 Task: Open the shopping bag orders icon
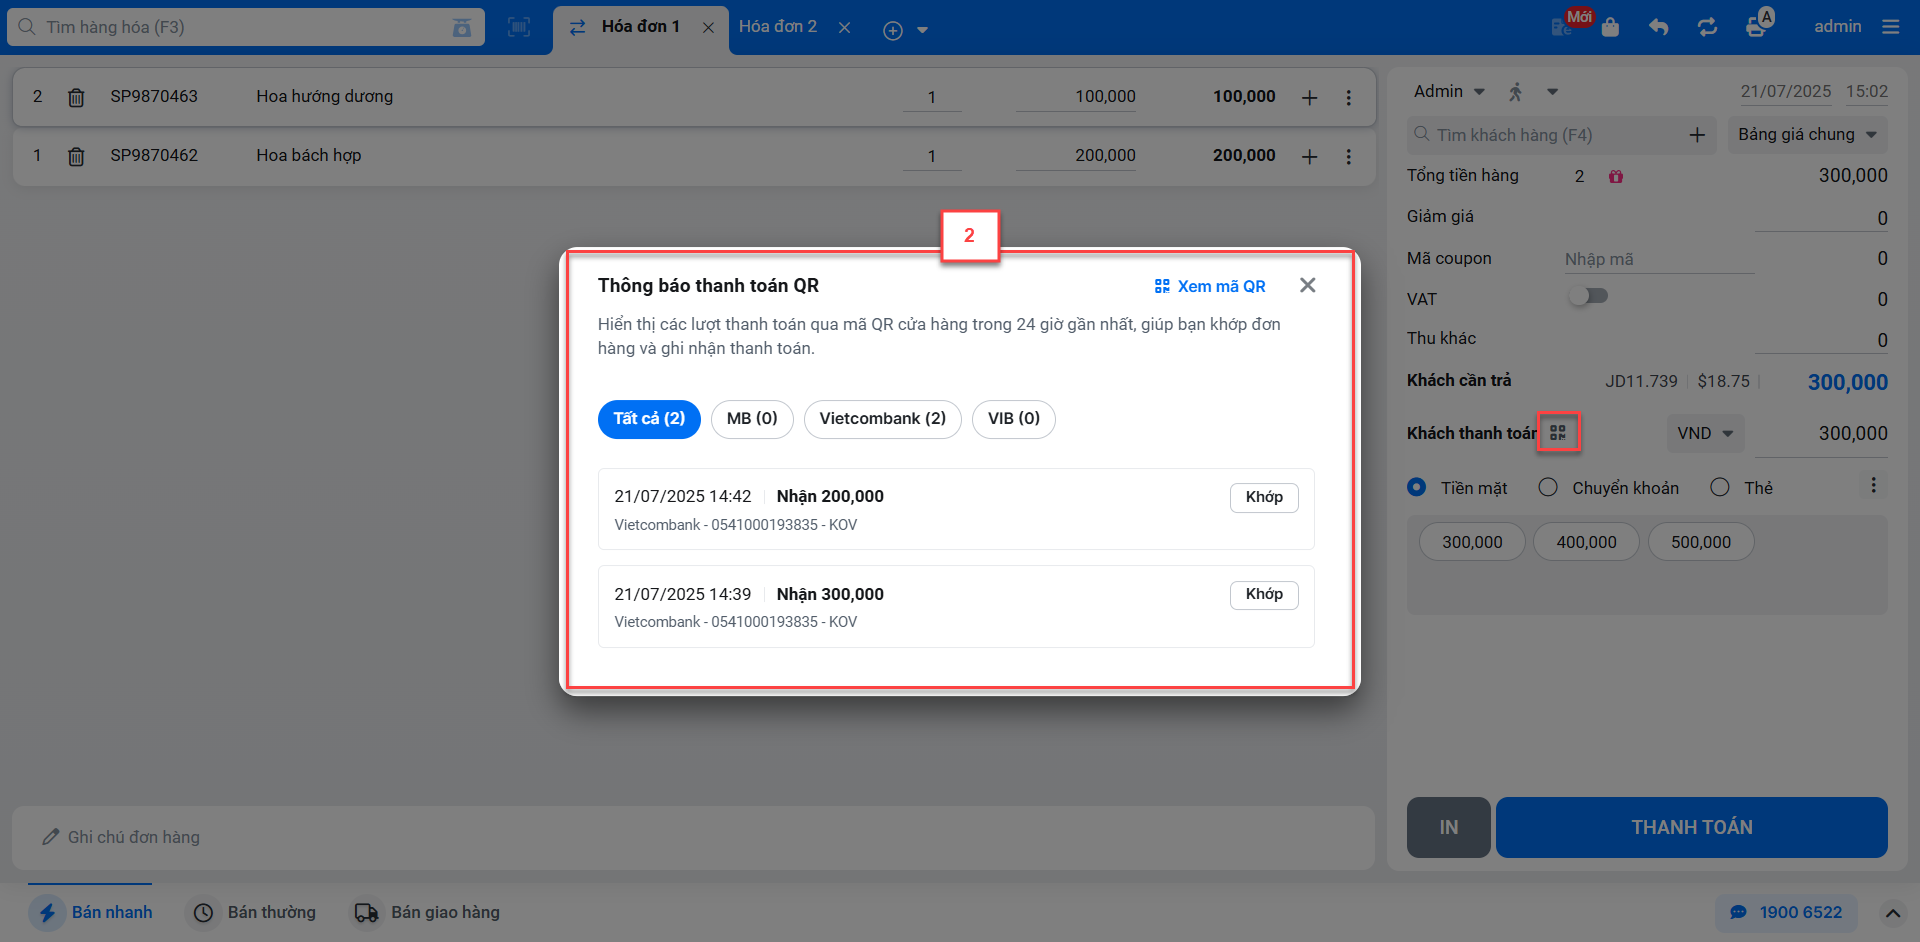[x=1610, y=27]
